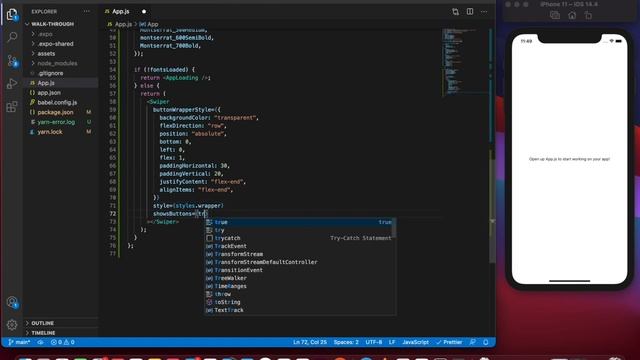Choose the 'true' autocomplete suggestion
This screenshot has width=640, height=360.
[x=300, y=222]
